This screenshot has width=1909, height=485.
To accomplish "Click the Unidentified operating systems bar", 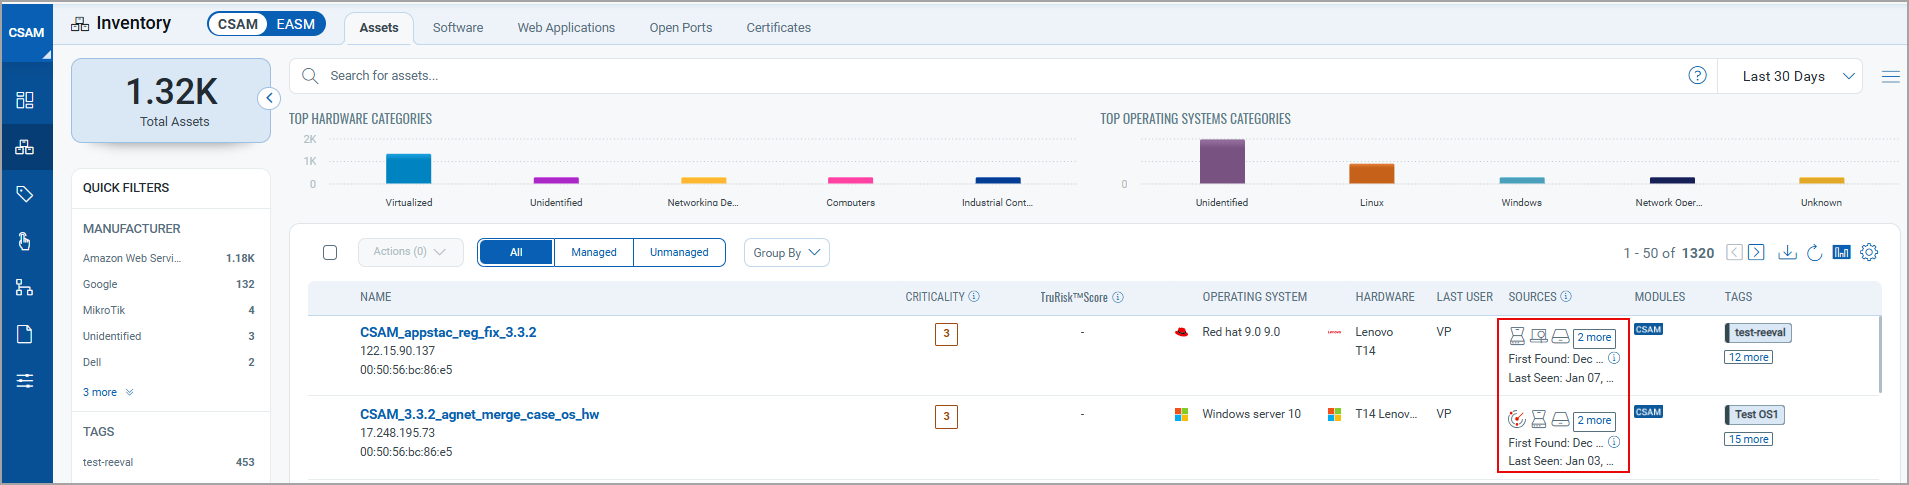I will (x=1222, y=161).
